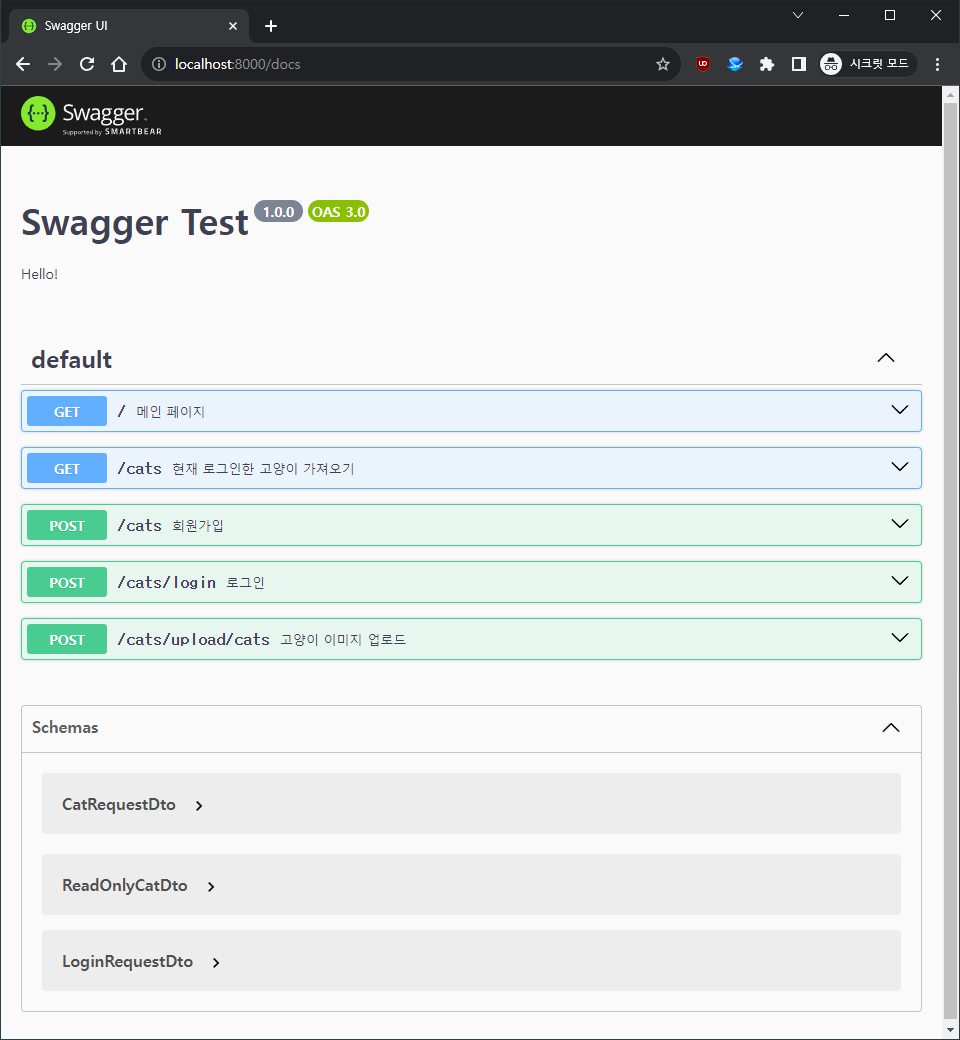Click '현재 로그인한 고양이 가져오기' summary text
The height and width of the screenshot is (1040, 960).
(263, 468)
